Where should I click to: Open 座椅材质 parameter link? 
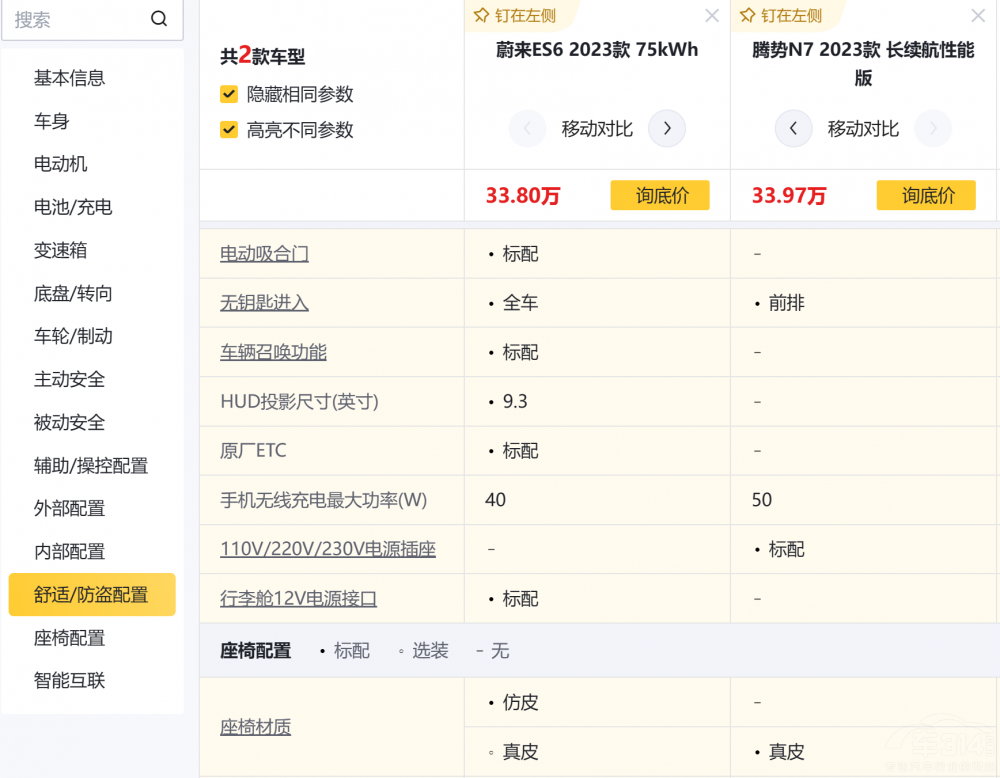[x=255, y=727]
